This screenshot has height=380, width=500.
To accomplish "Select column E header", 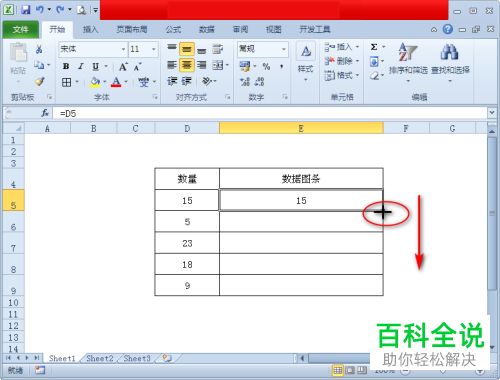I will (301, 128).
